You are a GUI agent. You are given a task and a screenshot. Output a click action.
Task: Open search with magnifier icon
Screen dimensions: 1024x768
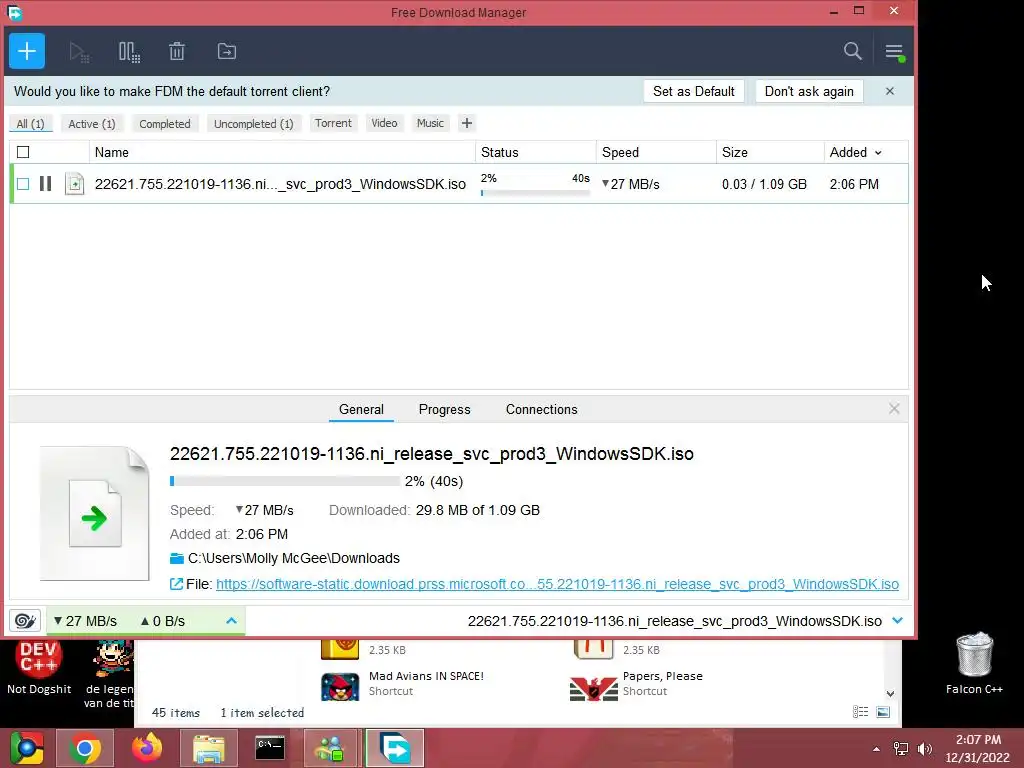(852, 51)
